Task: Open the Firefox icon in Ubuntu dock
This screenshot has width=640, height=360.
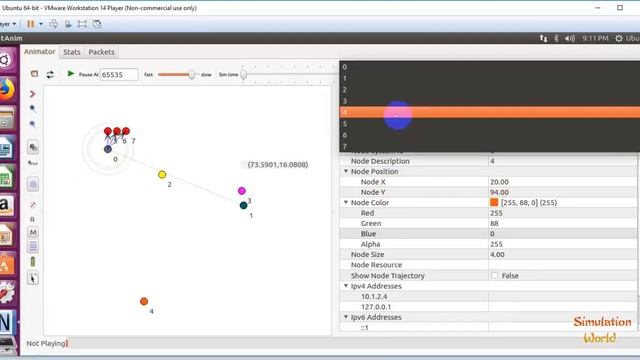Action: [7, 89]
